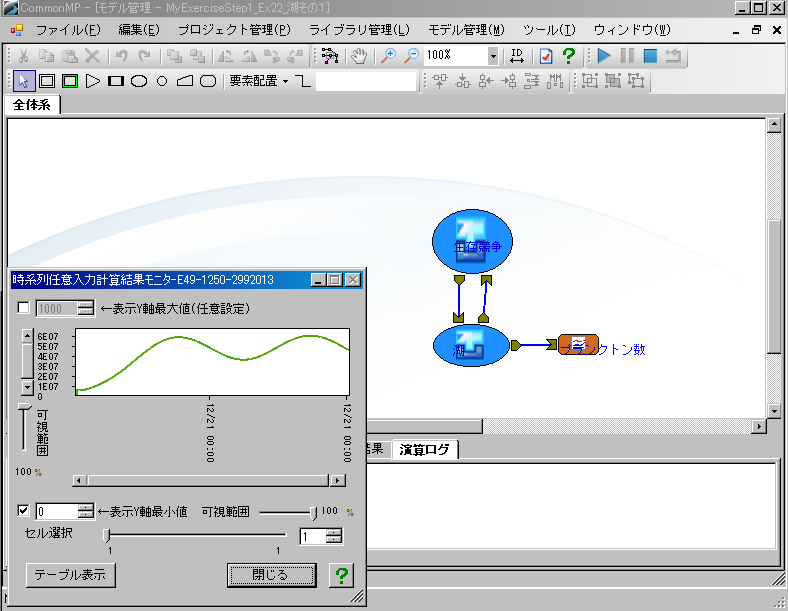Open the ファイル(F) menu

click(68, 30)
